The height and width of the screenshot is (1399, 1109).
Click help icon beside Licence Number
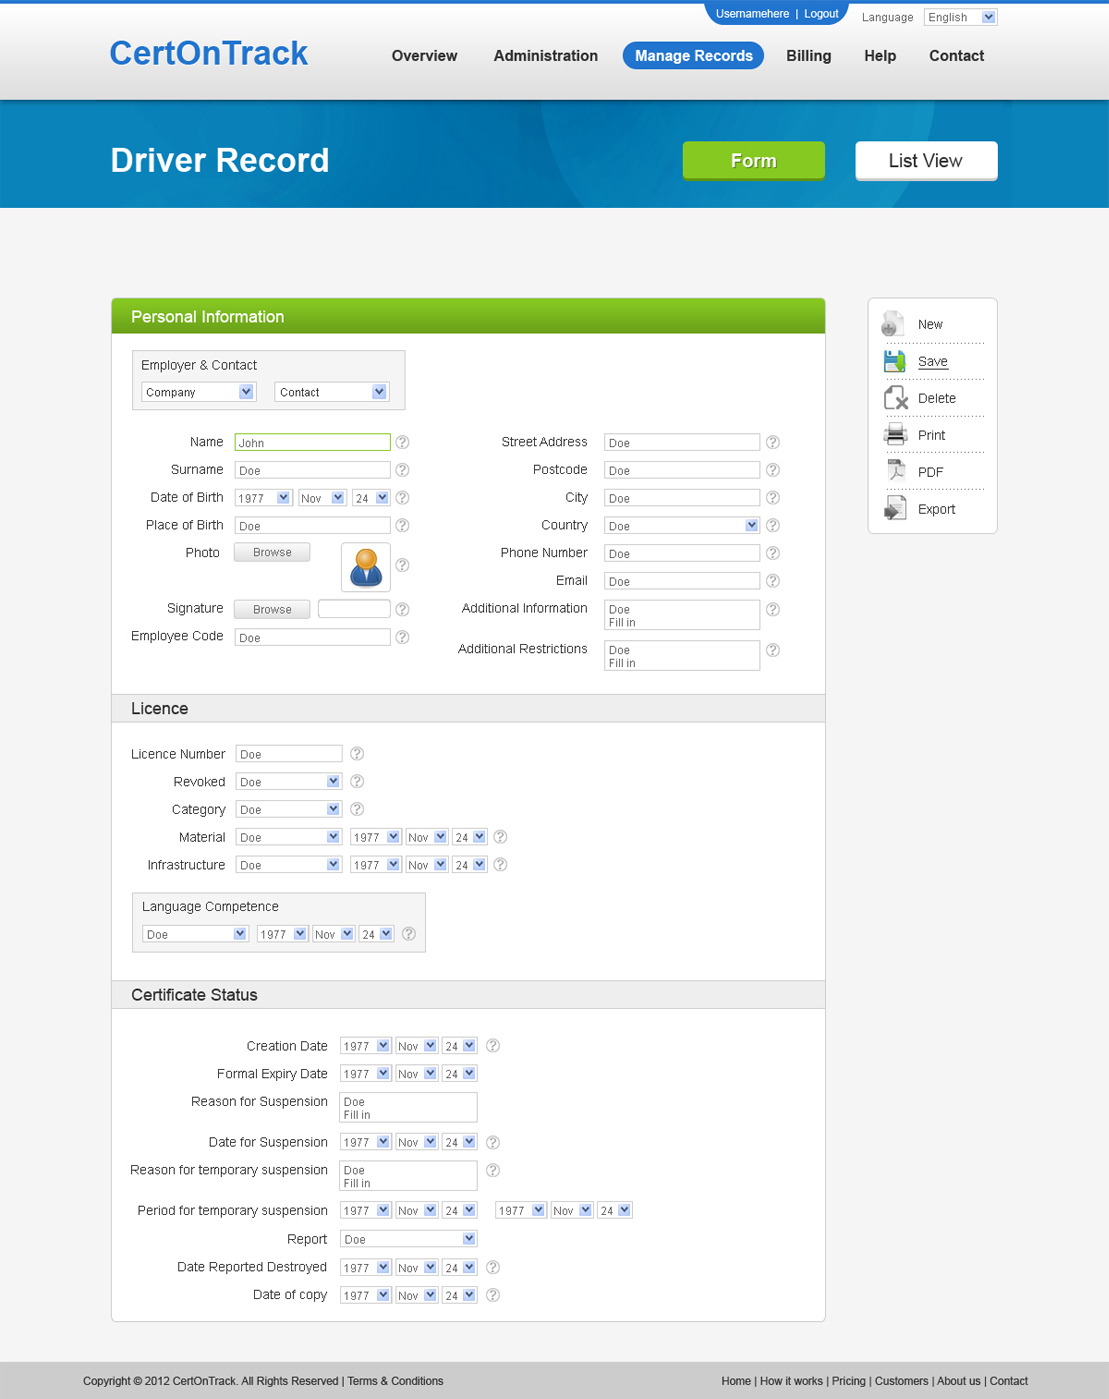click(x=357, y=754)
